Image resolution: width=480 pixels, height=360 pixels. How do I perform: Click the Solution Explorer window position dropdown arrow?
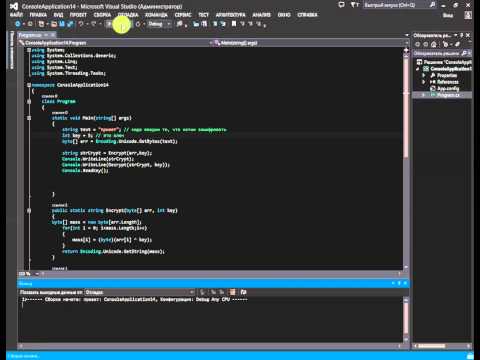tap(456, 35)
